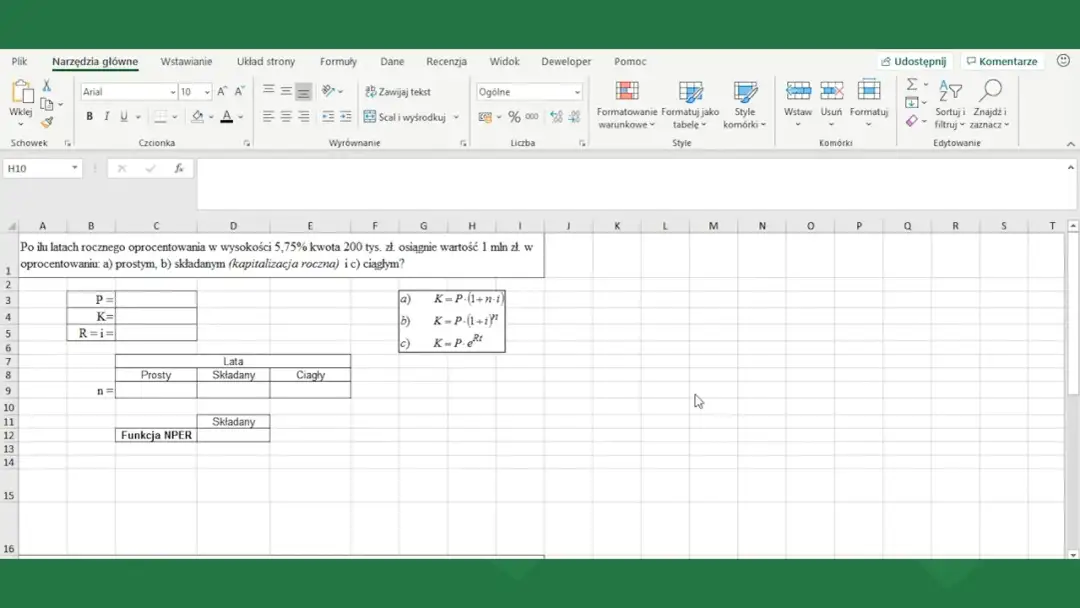Open Formatowanie warunkowe menu
Viewport: 1080px width, 608px height.
click(x=627, y=105)
